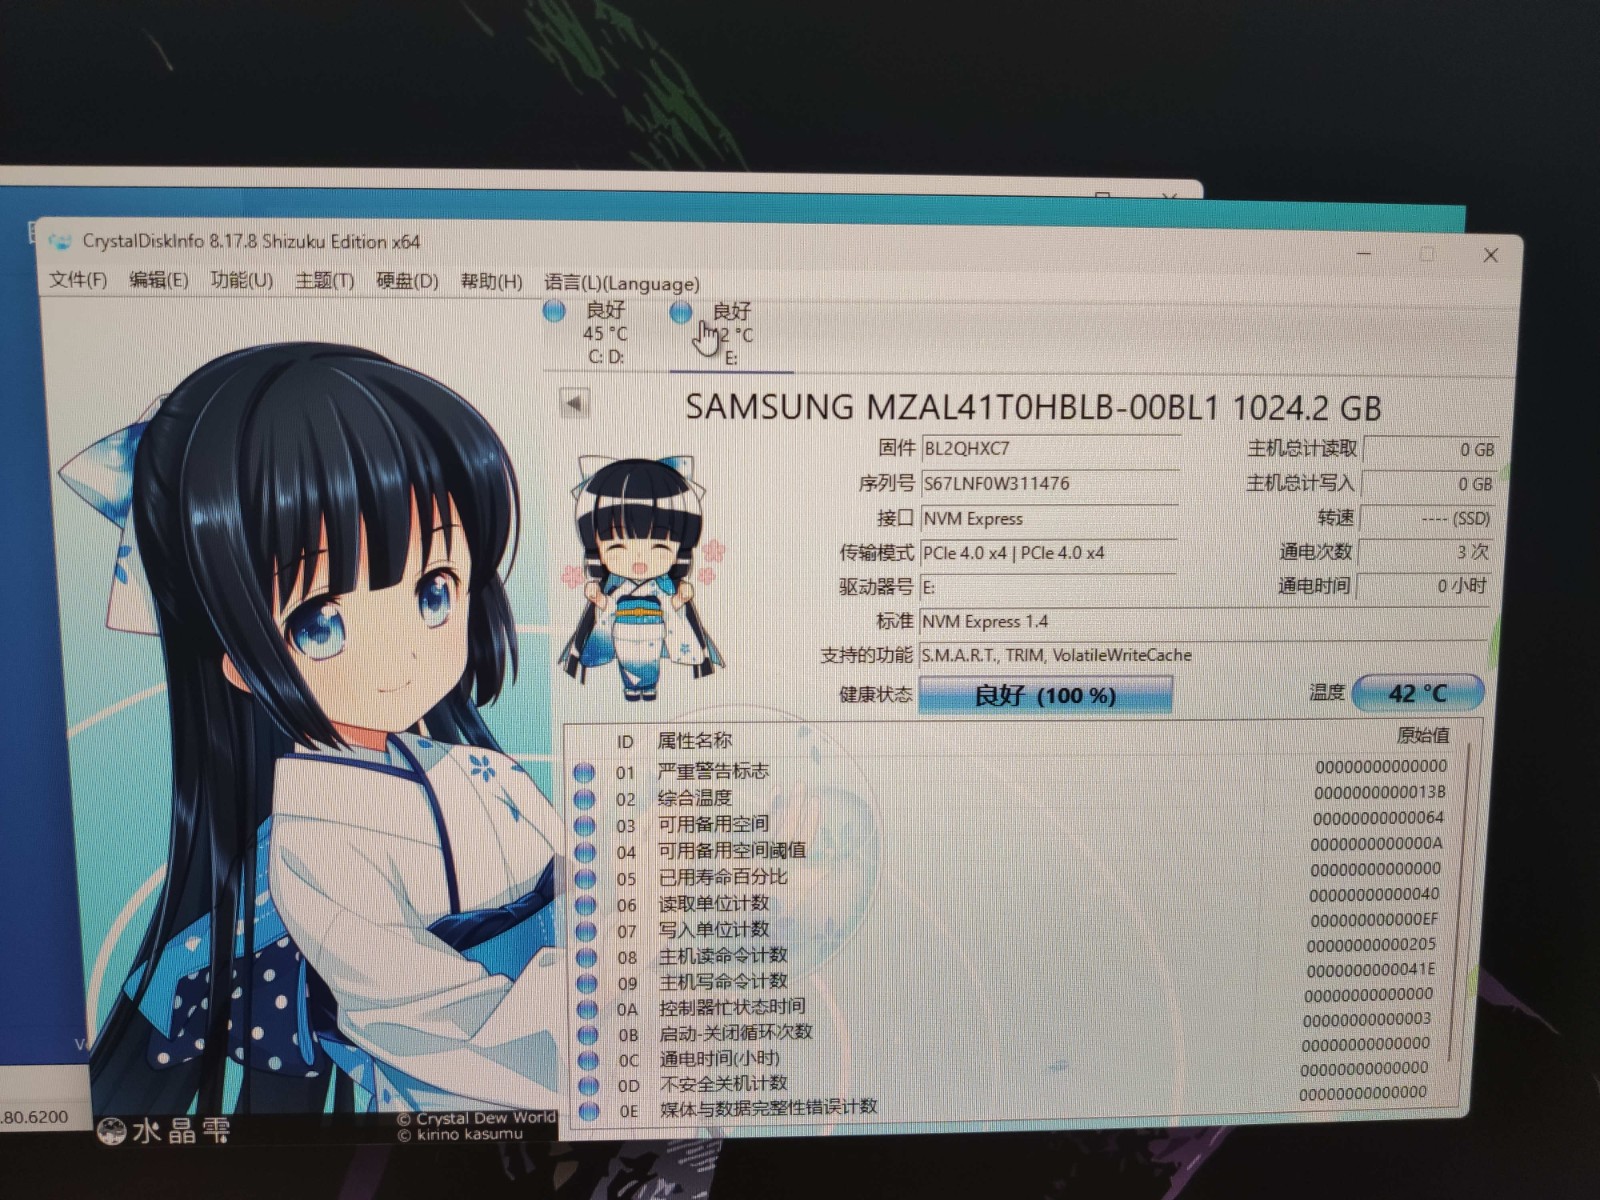This screenshot has height=1200, width=1600.
Task: Click the disk title SAMSUNG MZAL41T0HBLB-00BL1
Action: 952,407
